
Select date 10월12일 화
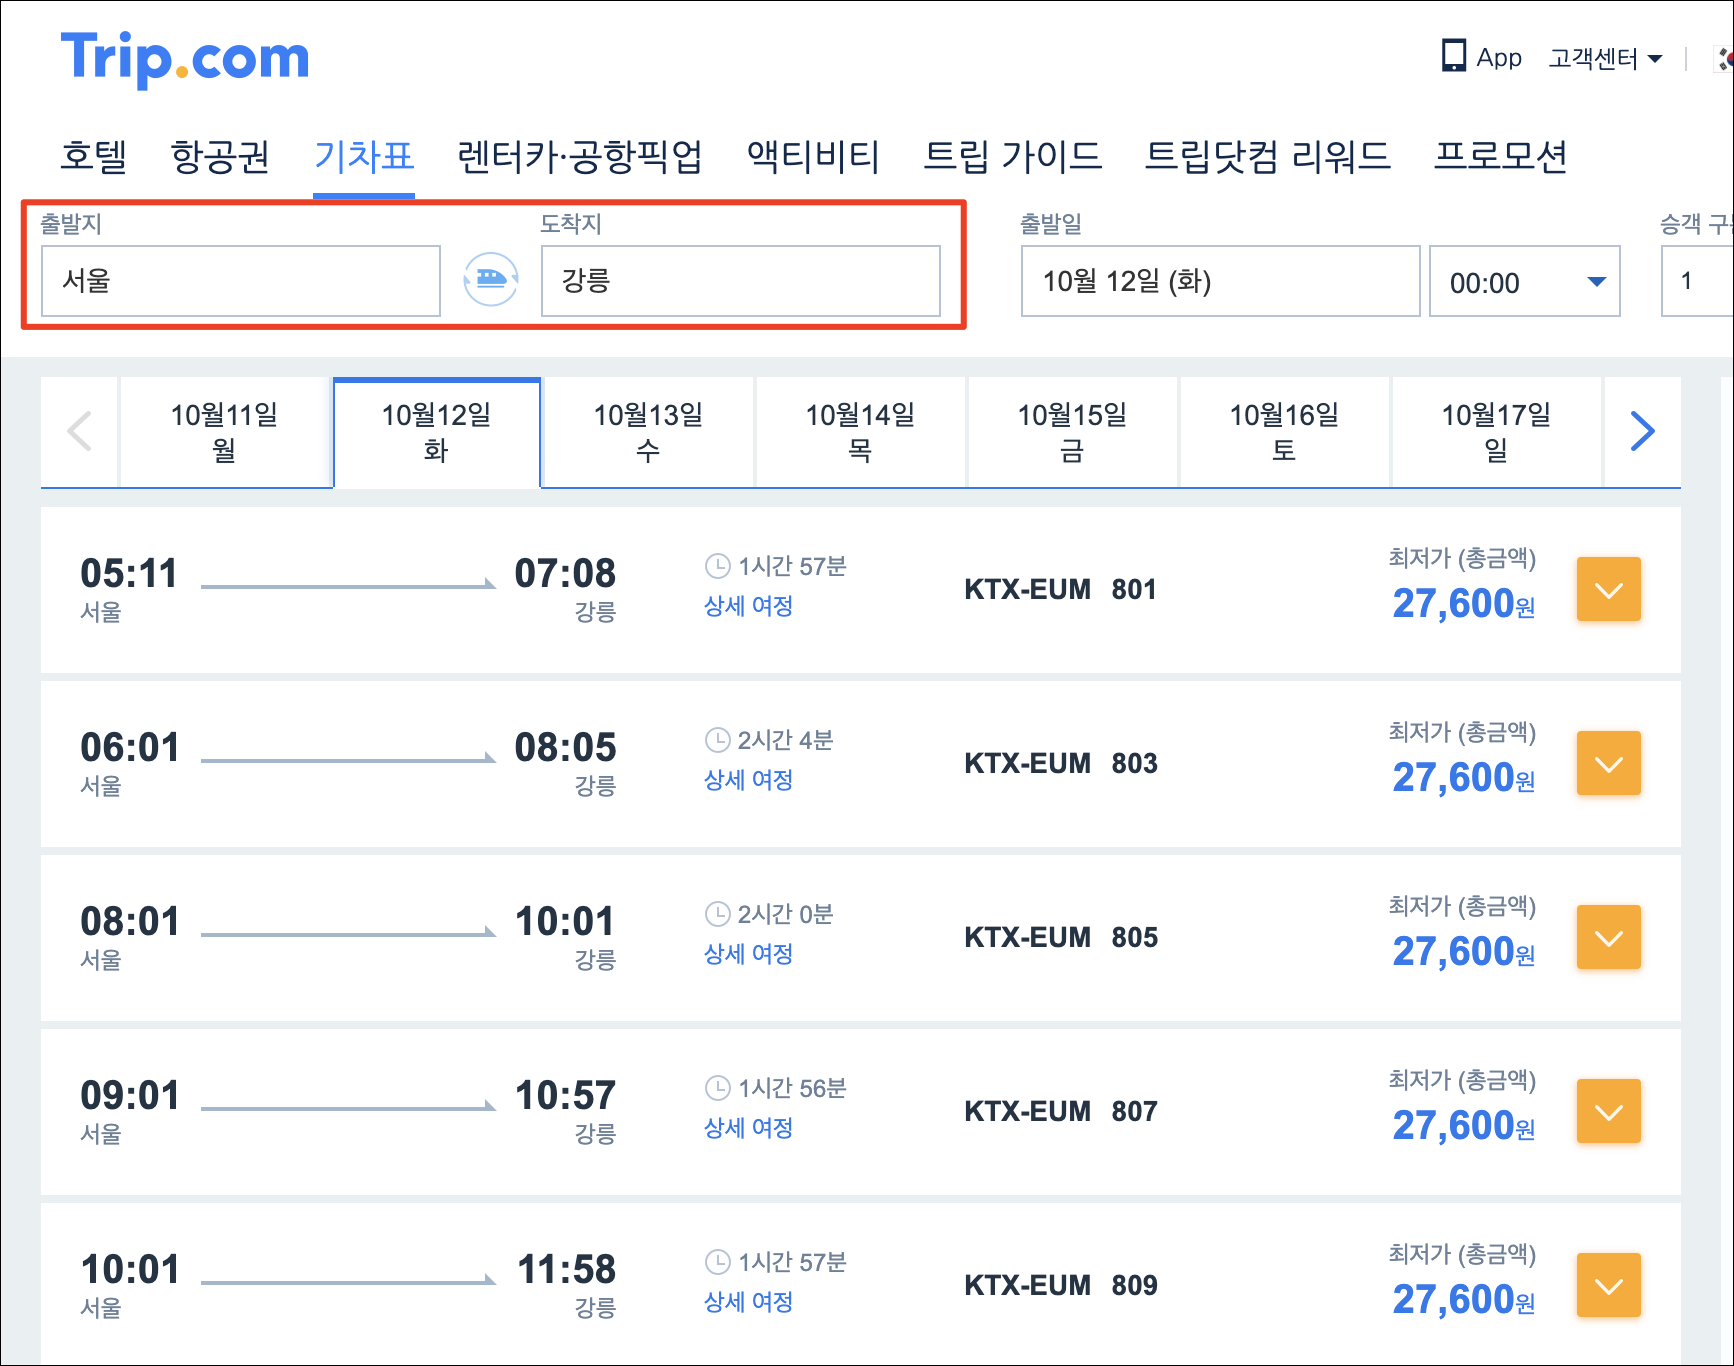[437, 432]
